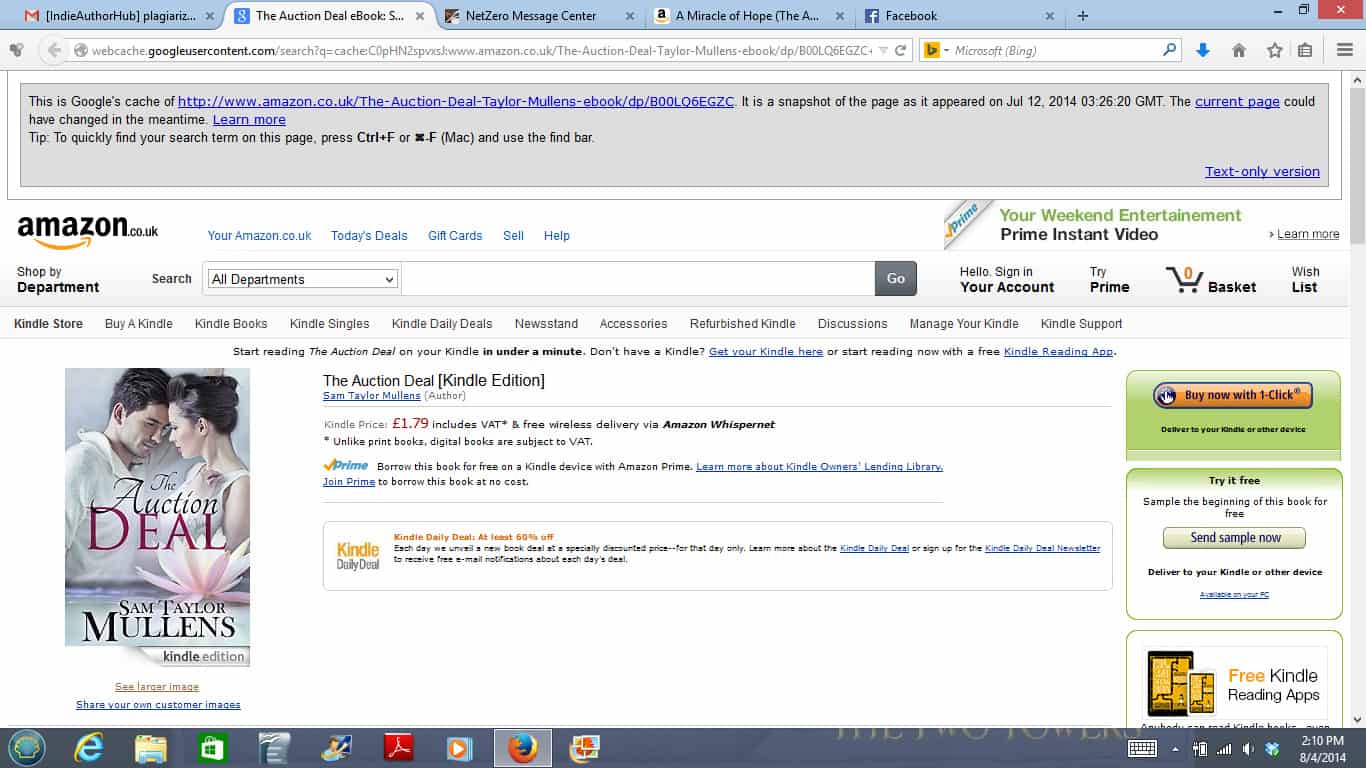Open the Wish List link

pos(1305,279)
